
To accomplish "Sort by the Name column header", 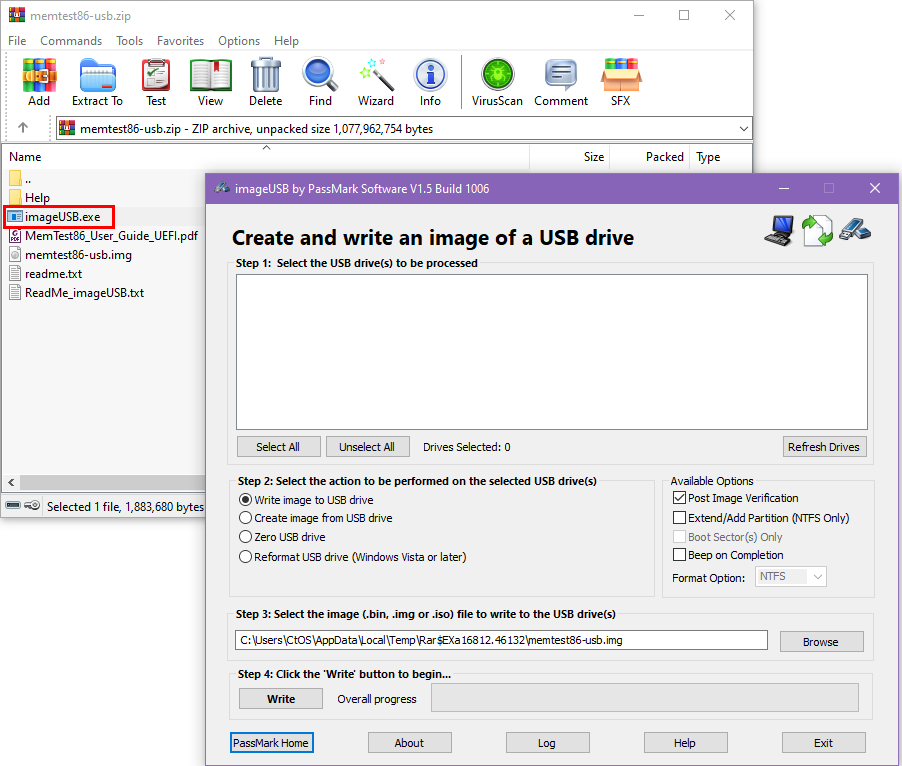I will click(x=265, y=156).
